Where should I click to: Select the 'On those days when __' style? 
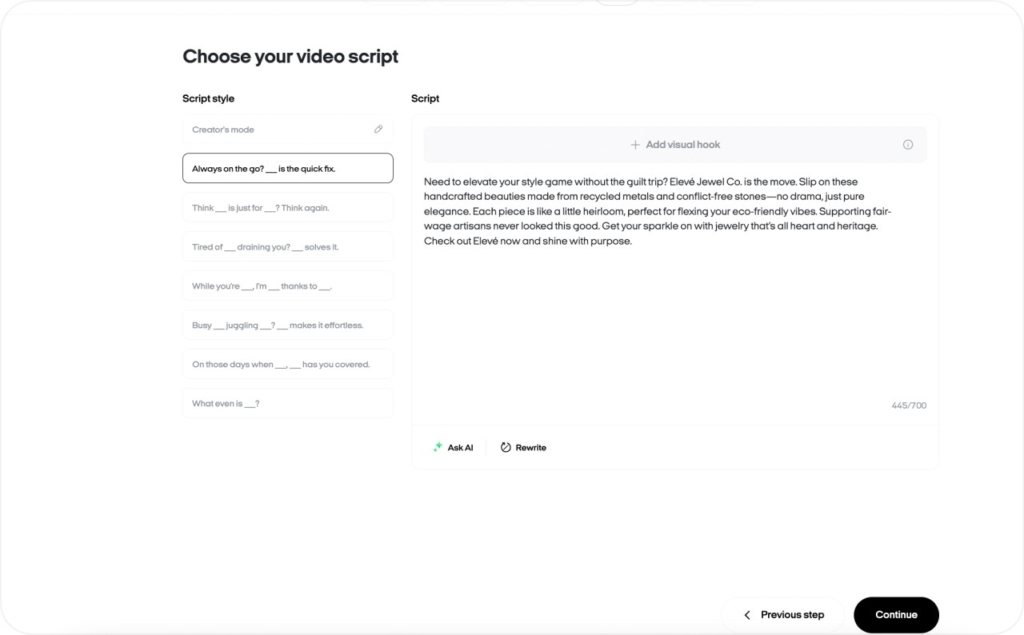tap(287, 363)
